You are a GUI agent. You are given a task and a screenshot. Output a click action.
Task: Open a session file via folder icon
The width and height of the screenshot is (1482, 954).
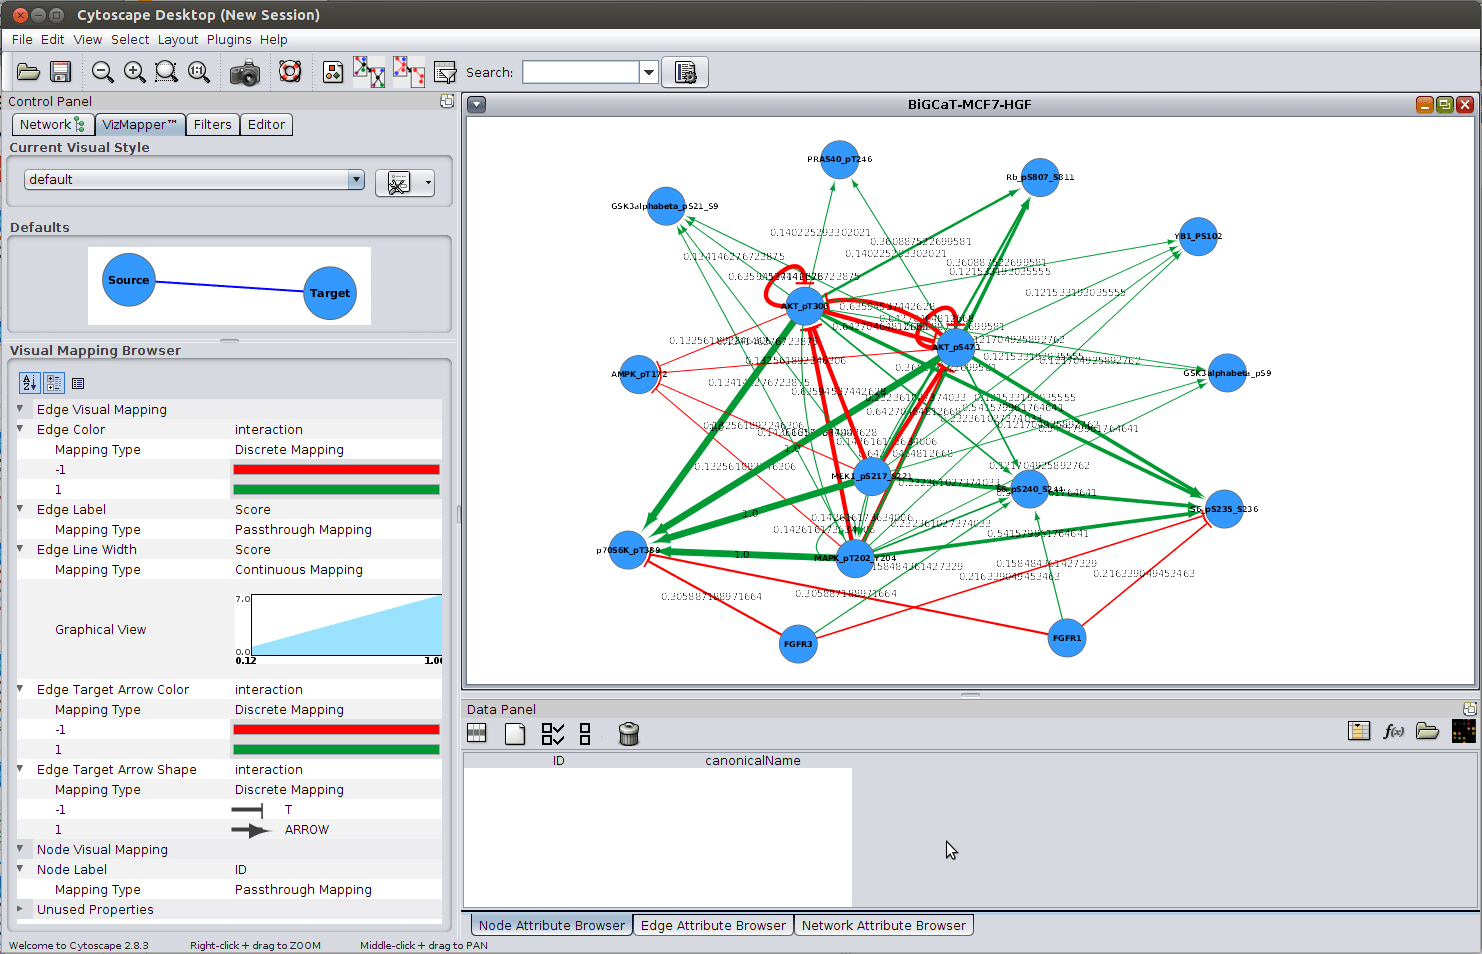click(28, 72)
